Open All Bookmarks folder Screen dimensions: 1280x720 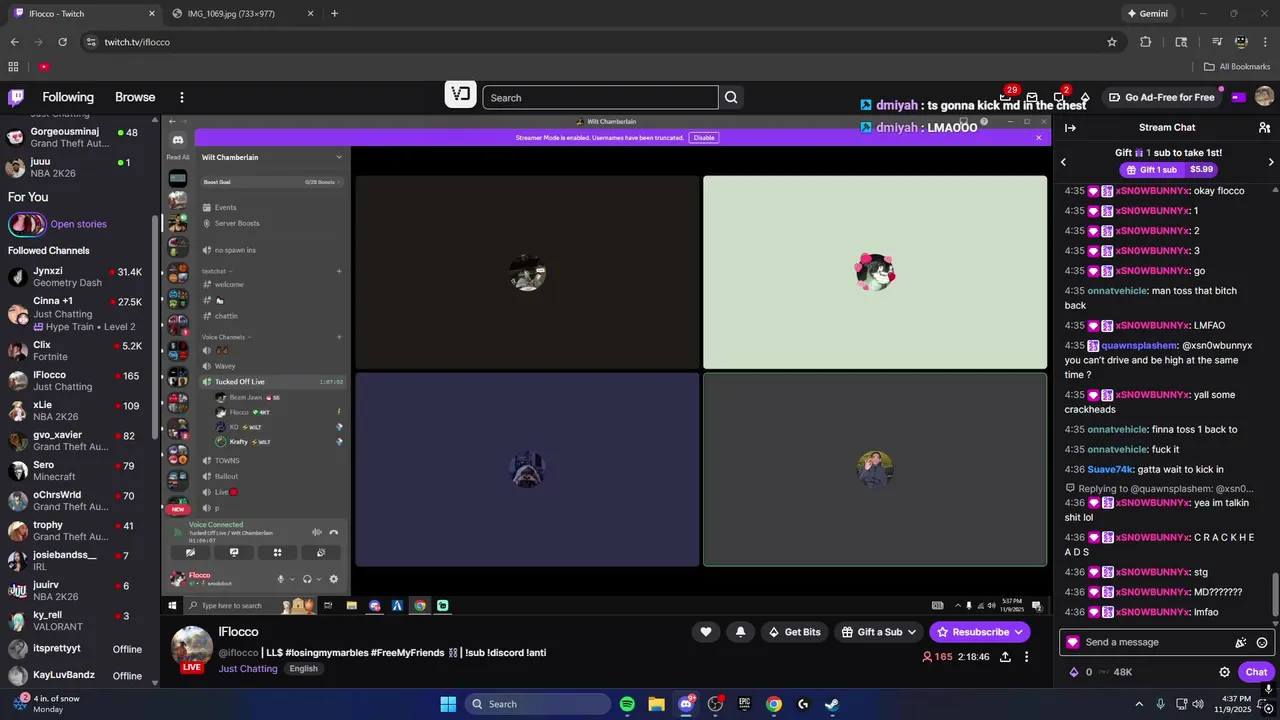pos(1237,67)
